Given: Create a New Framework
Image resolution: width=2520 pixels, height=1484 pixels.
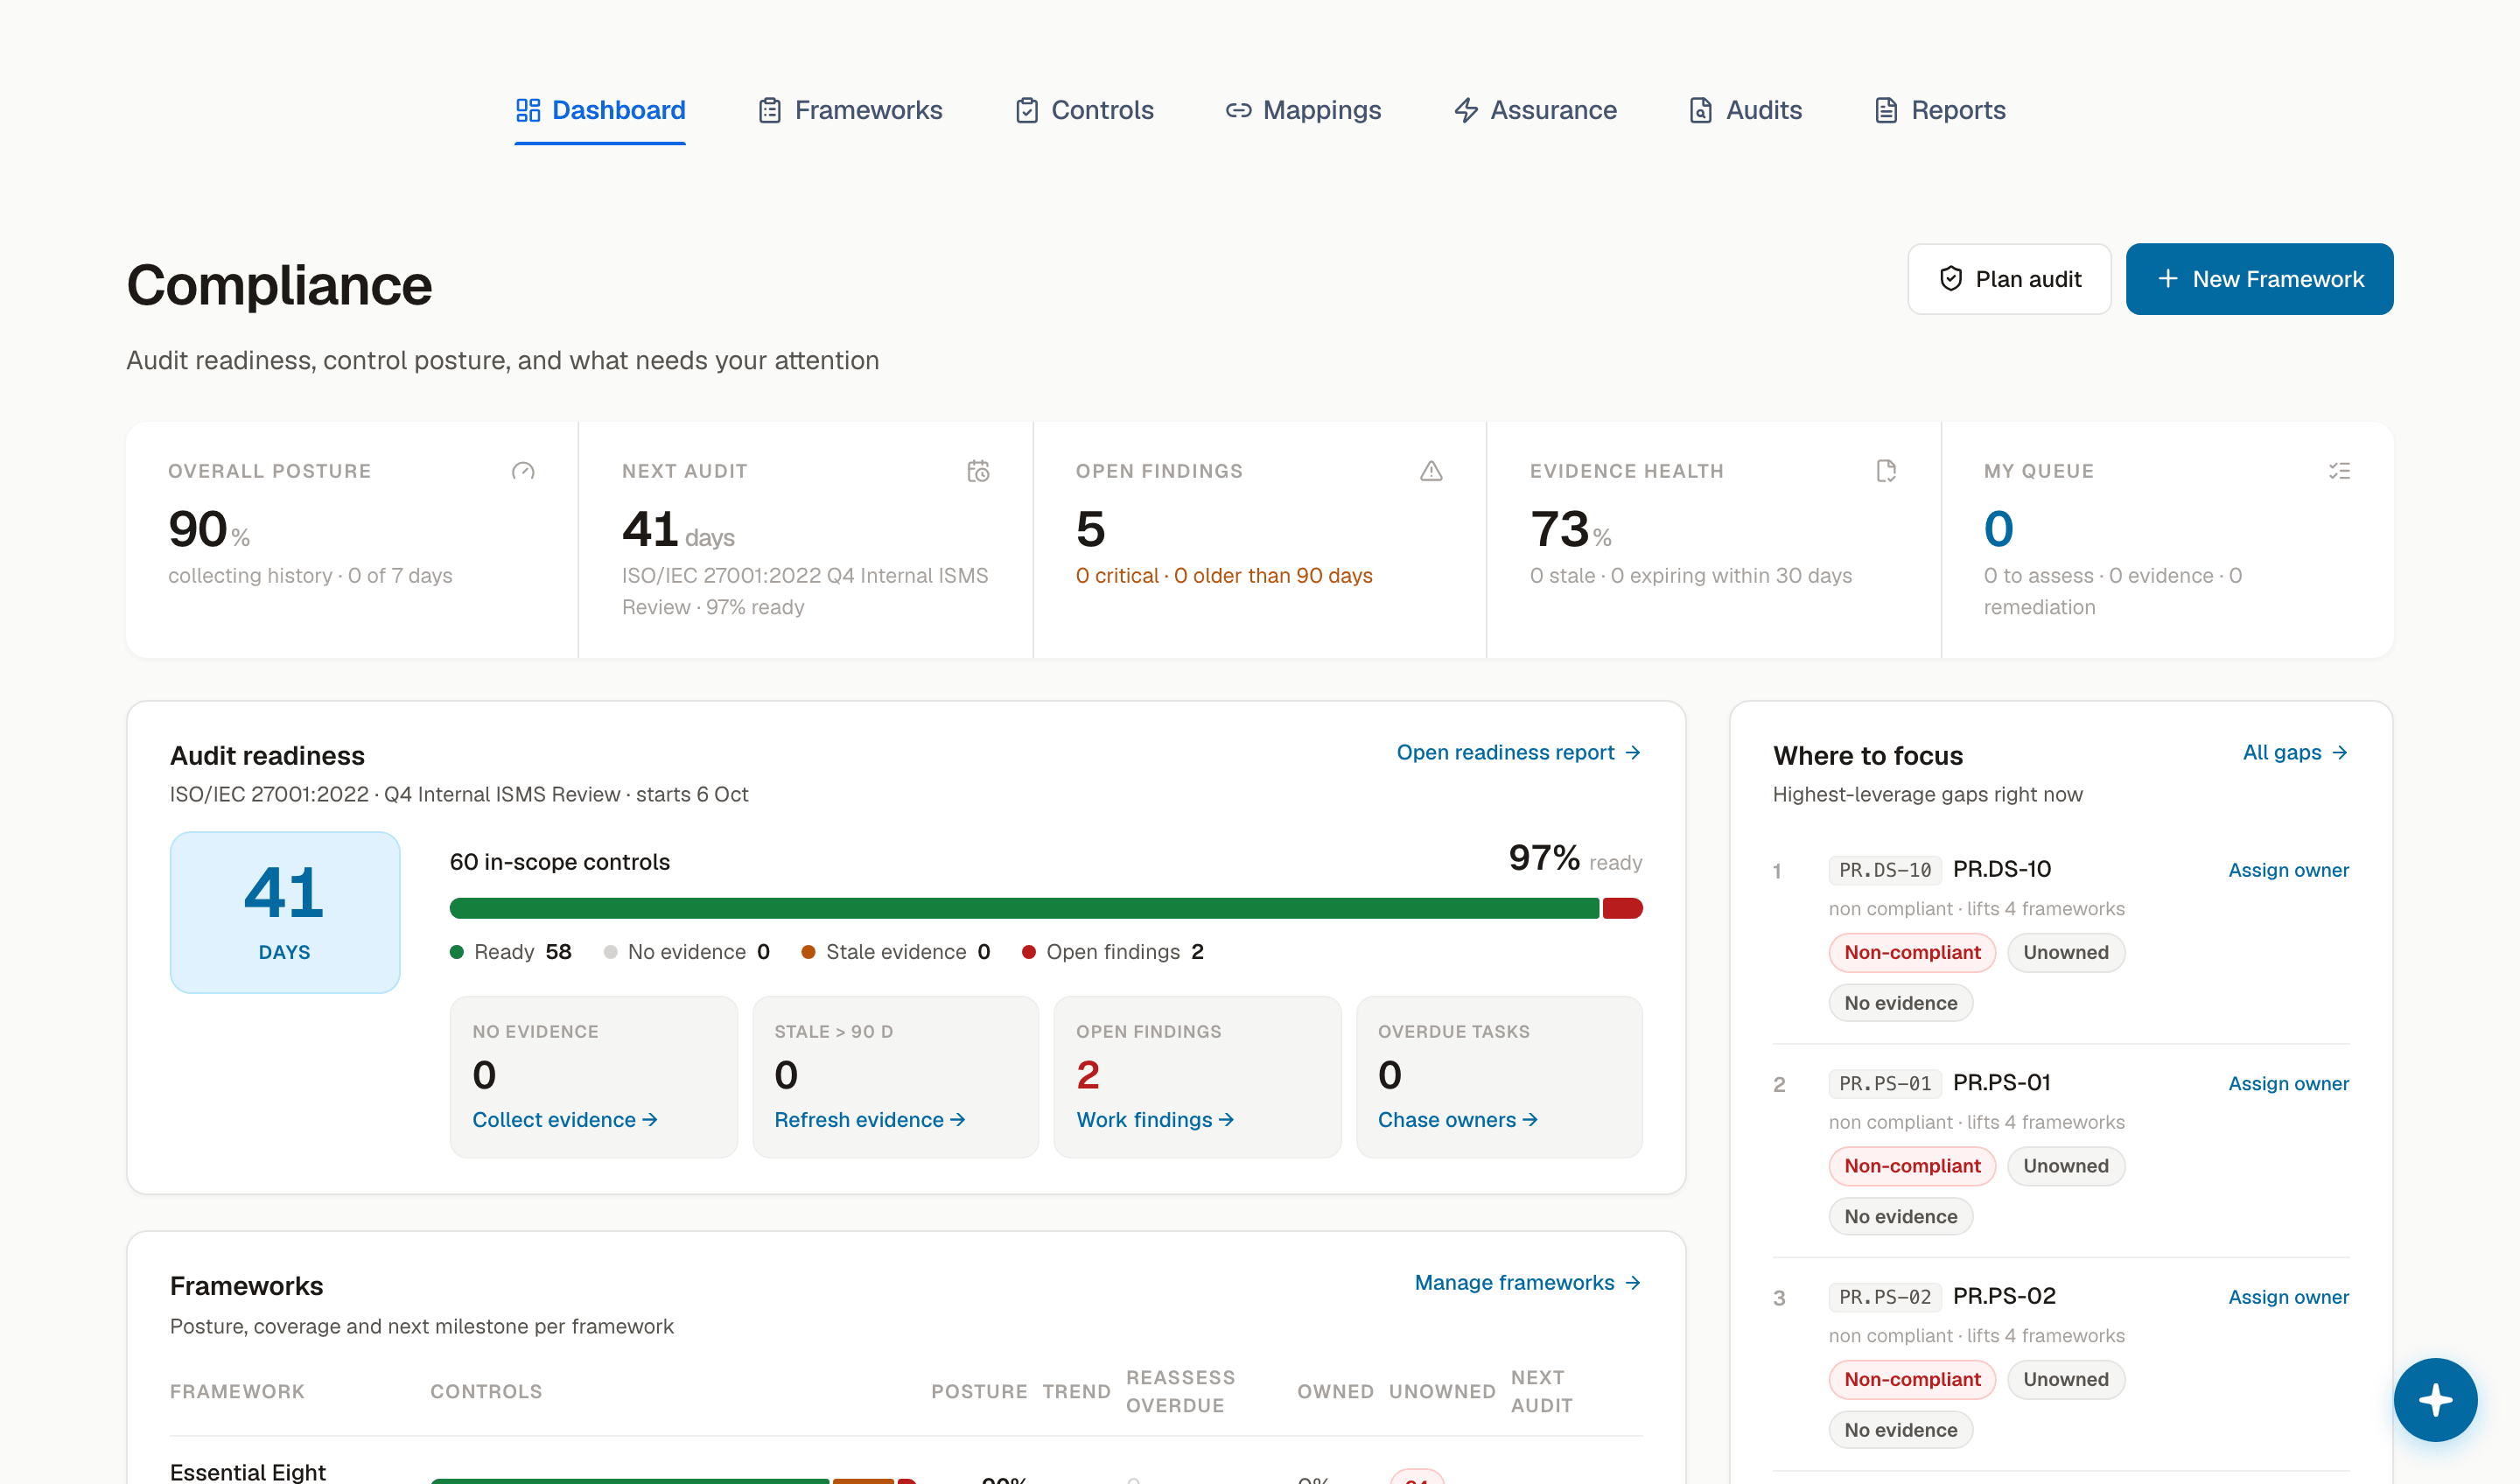Looking at the screenshot, I should 2259,279.
